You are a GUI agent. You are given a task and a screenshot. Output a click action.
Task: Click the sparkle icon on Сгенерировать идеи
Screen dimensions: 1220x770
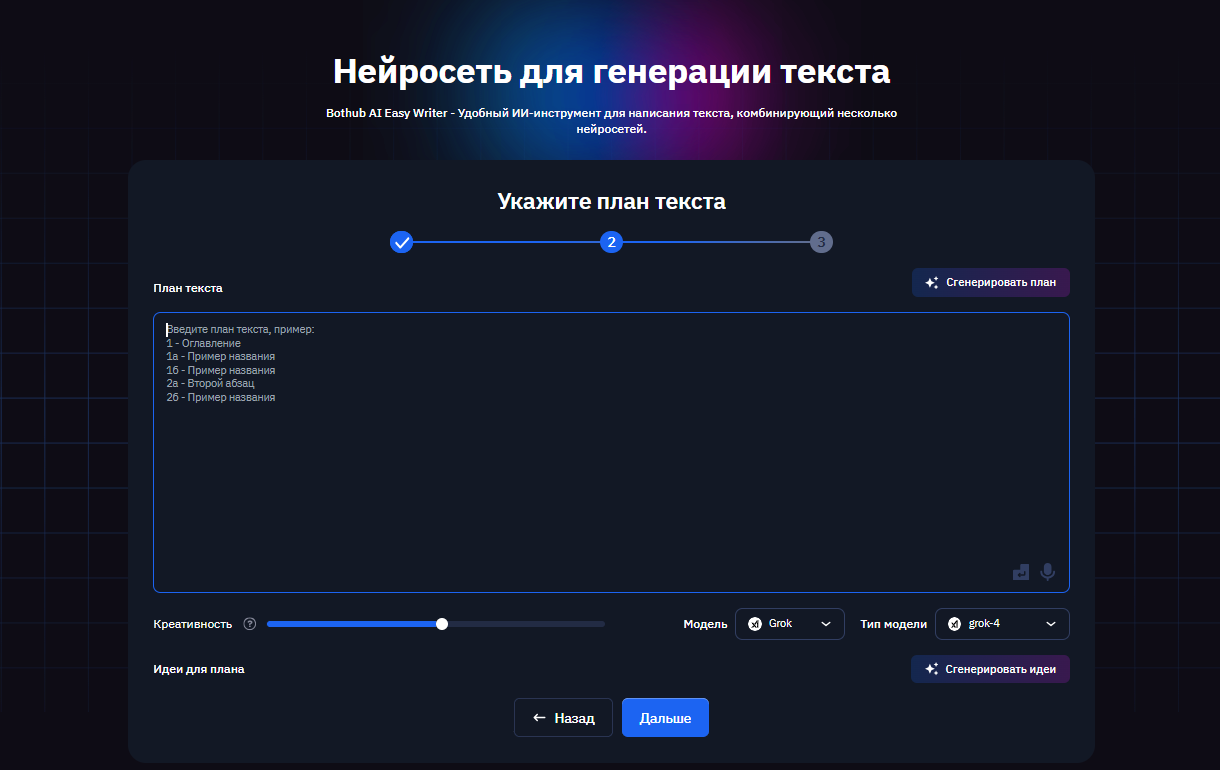pos(930,668)
